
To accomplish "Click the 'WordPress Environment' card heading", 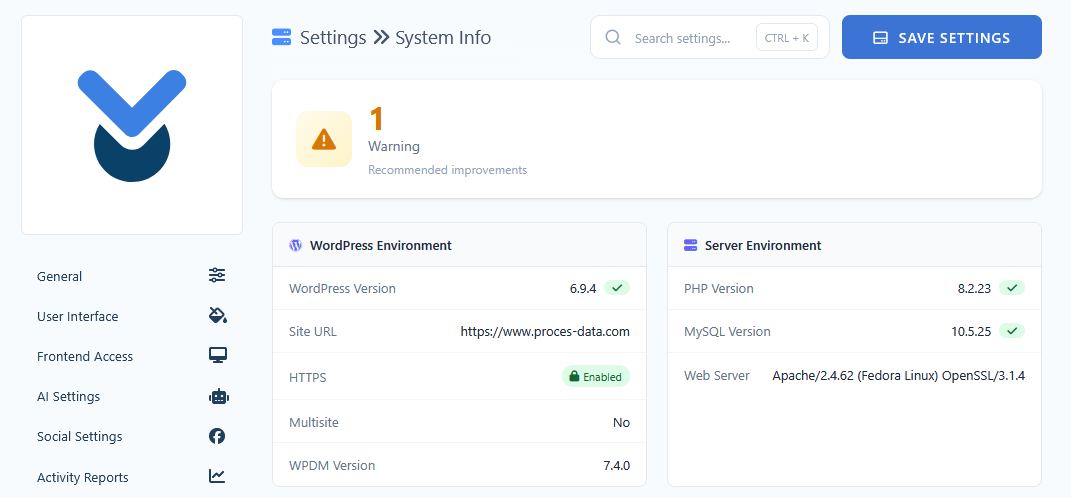I will click(x=380, y=245).
